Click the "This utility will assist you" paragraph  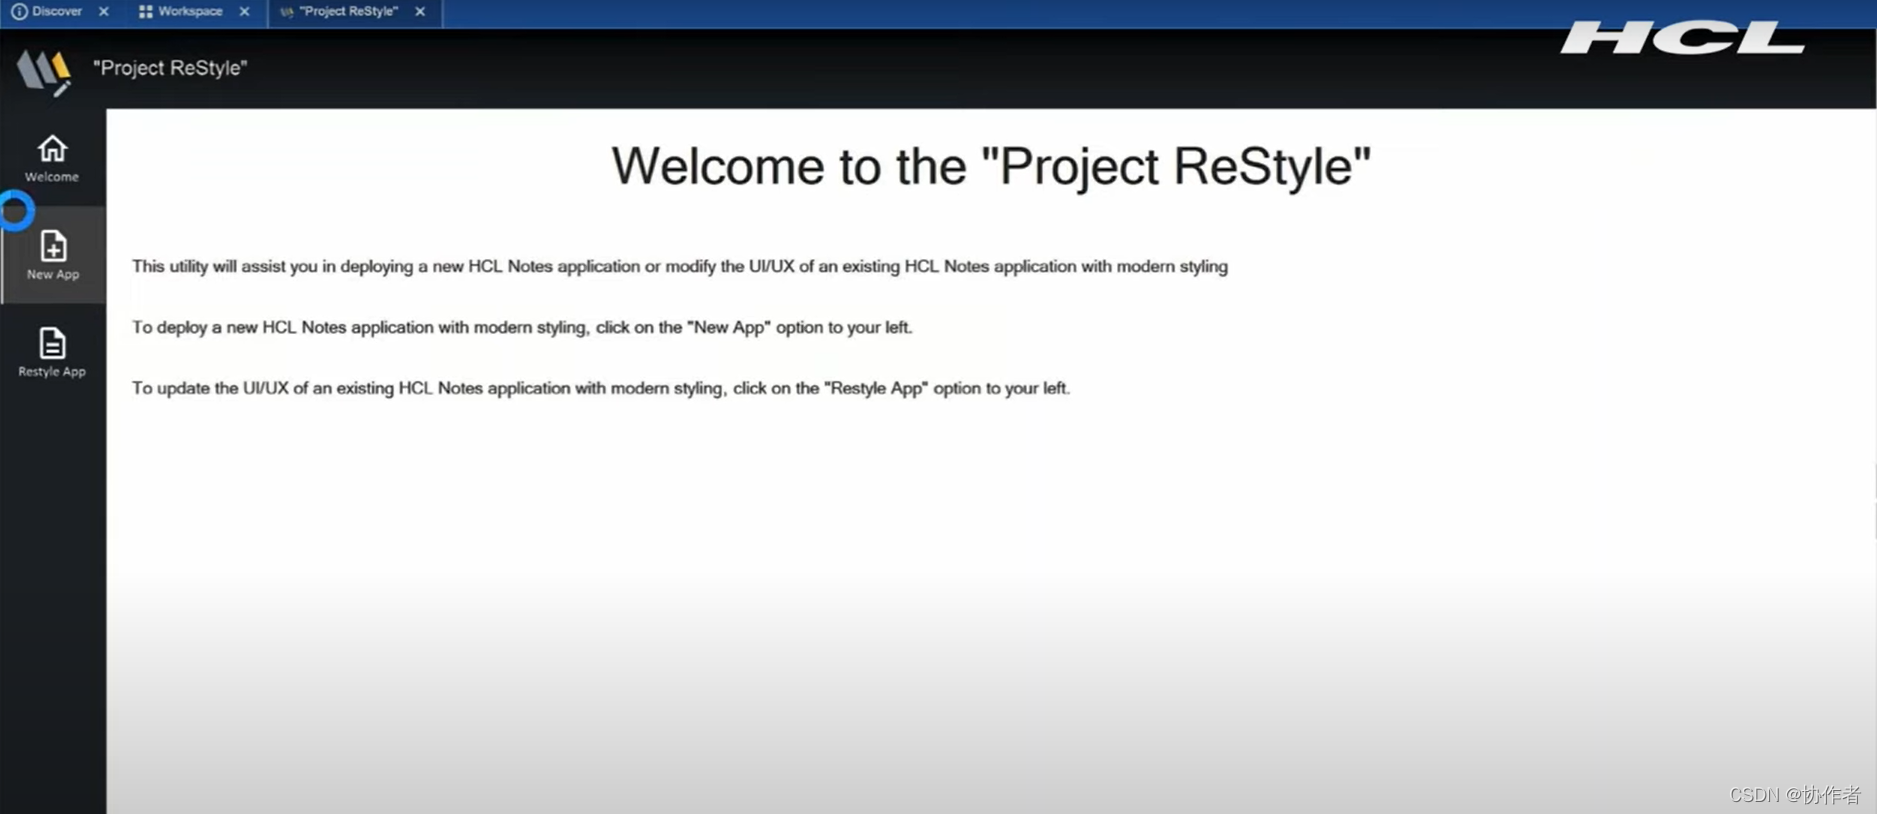click(680, 267)
